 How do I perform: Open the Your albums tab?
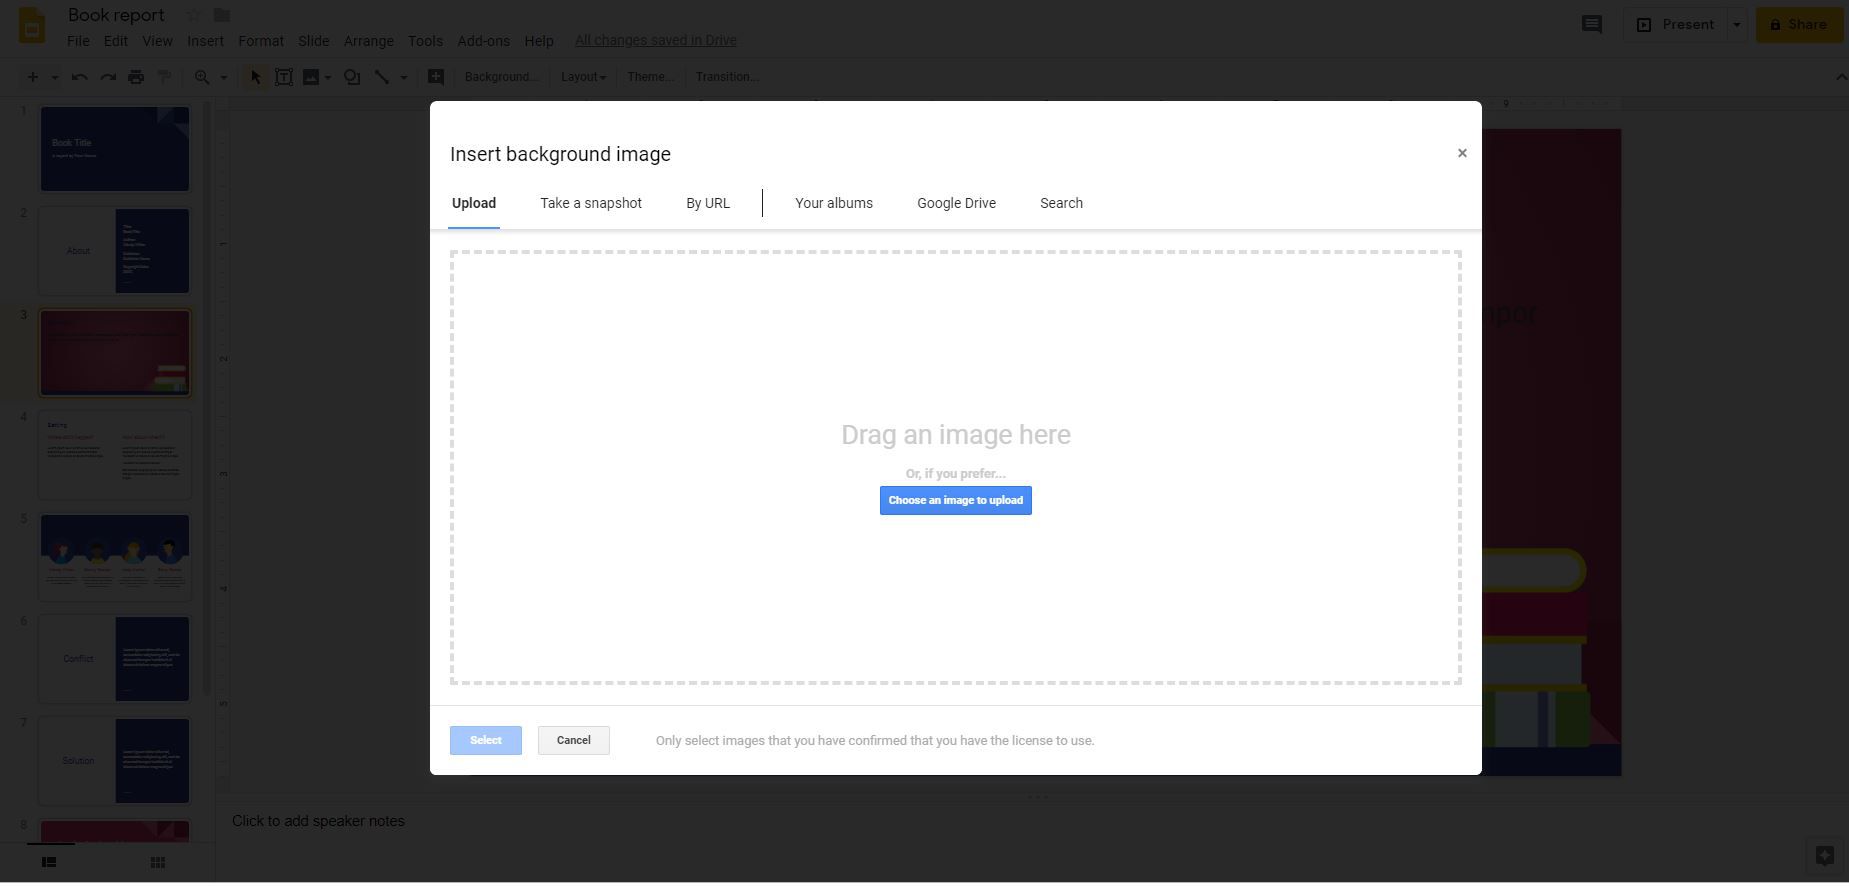pyautogui.click(x=834, y=203)
